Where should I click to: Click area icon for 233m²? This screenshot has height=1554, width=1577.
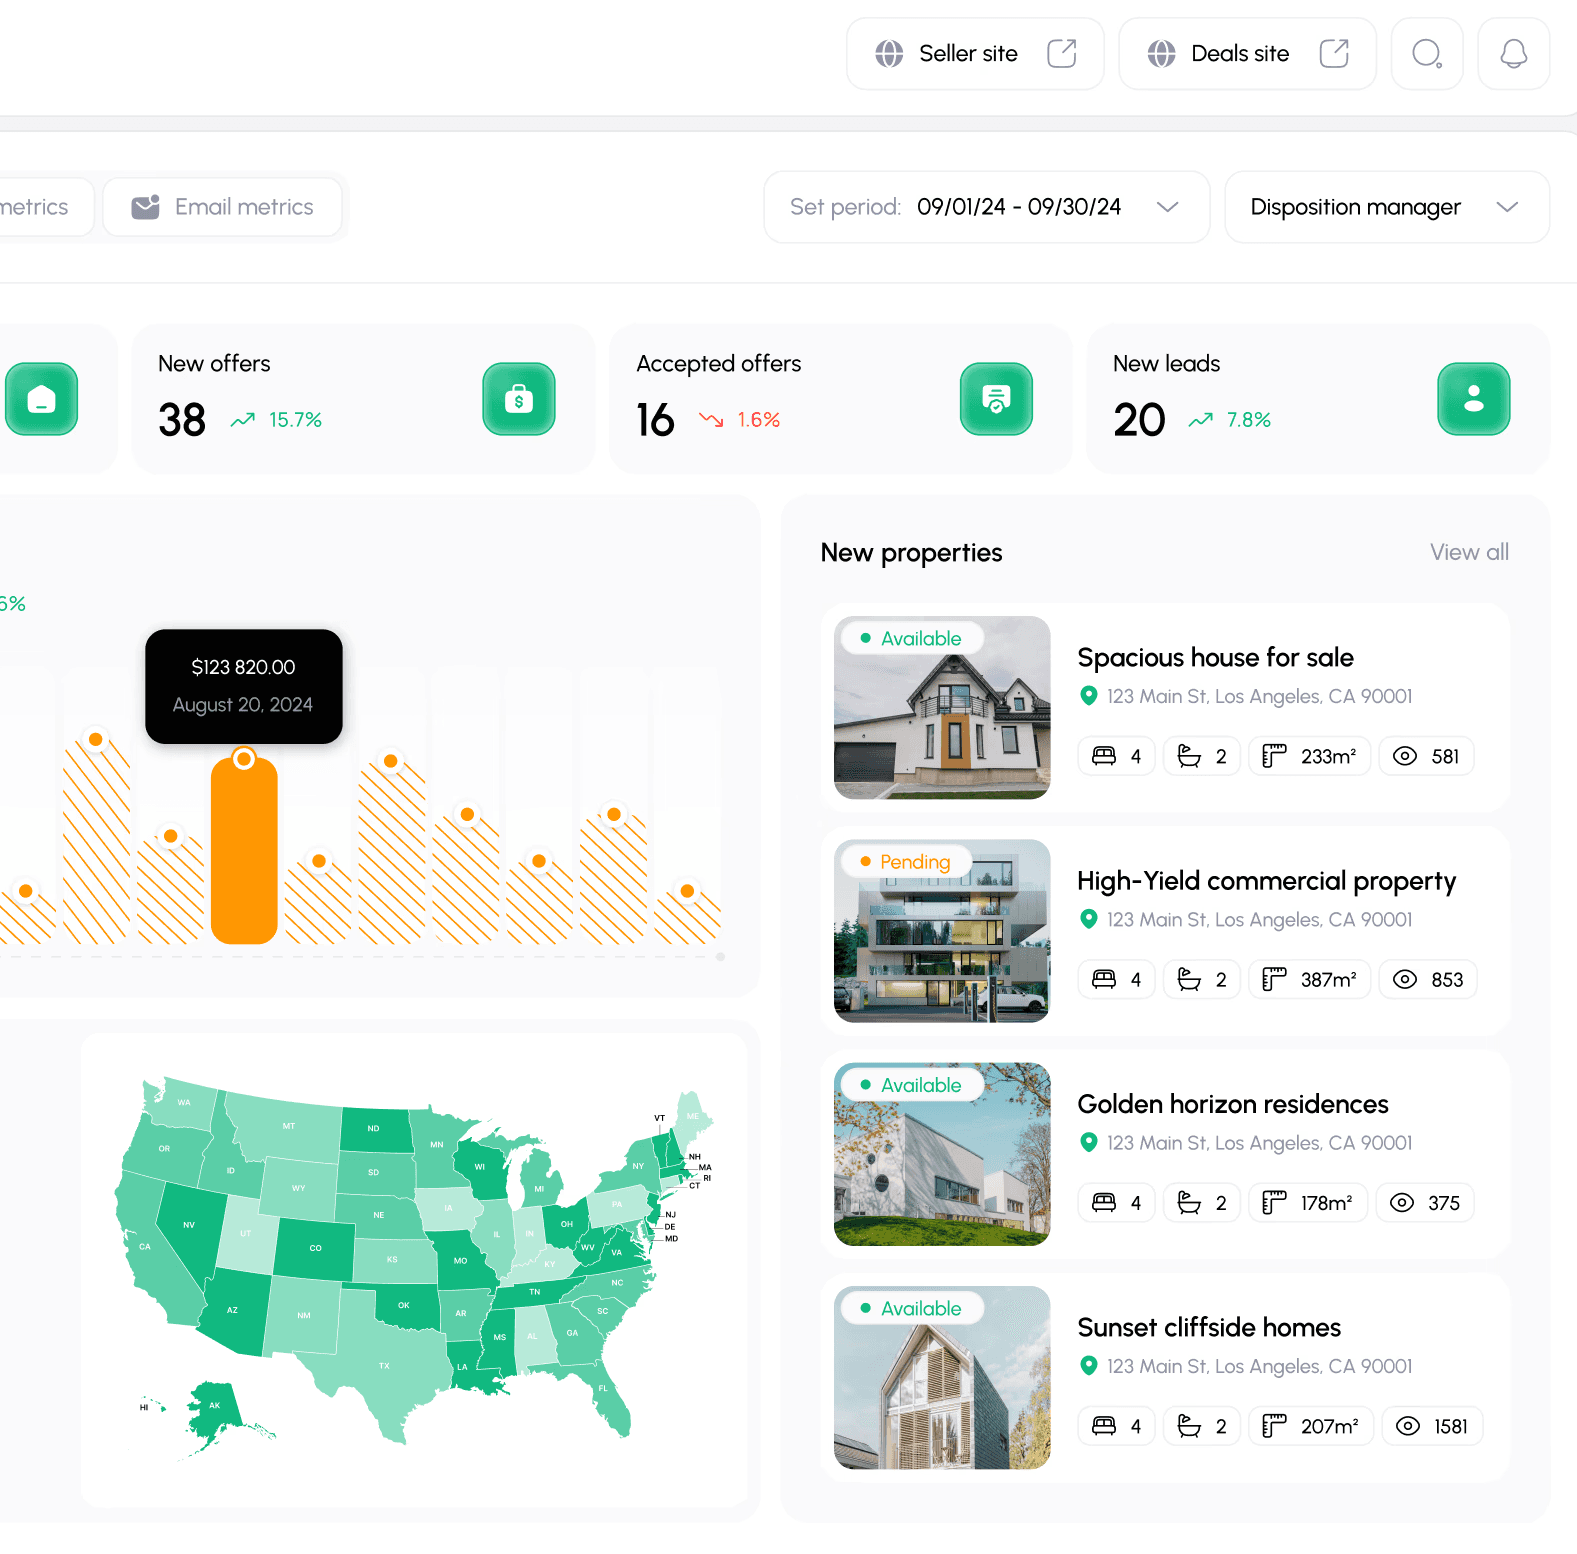[1274, 757]
